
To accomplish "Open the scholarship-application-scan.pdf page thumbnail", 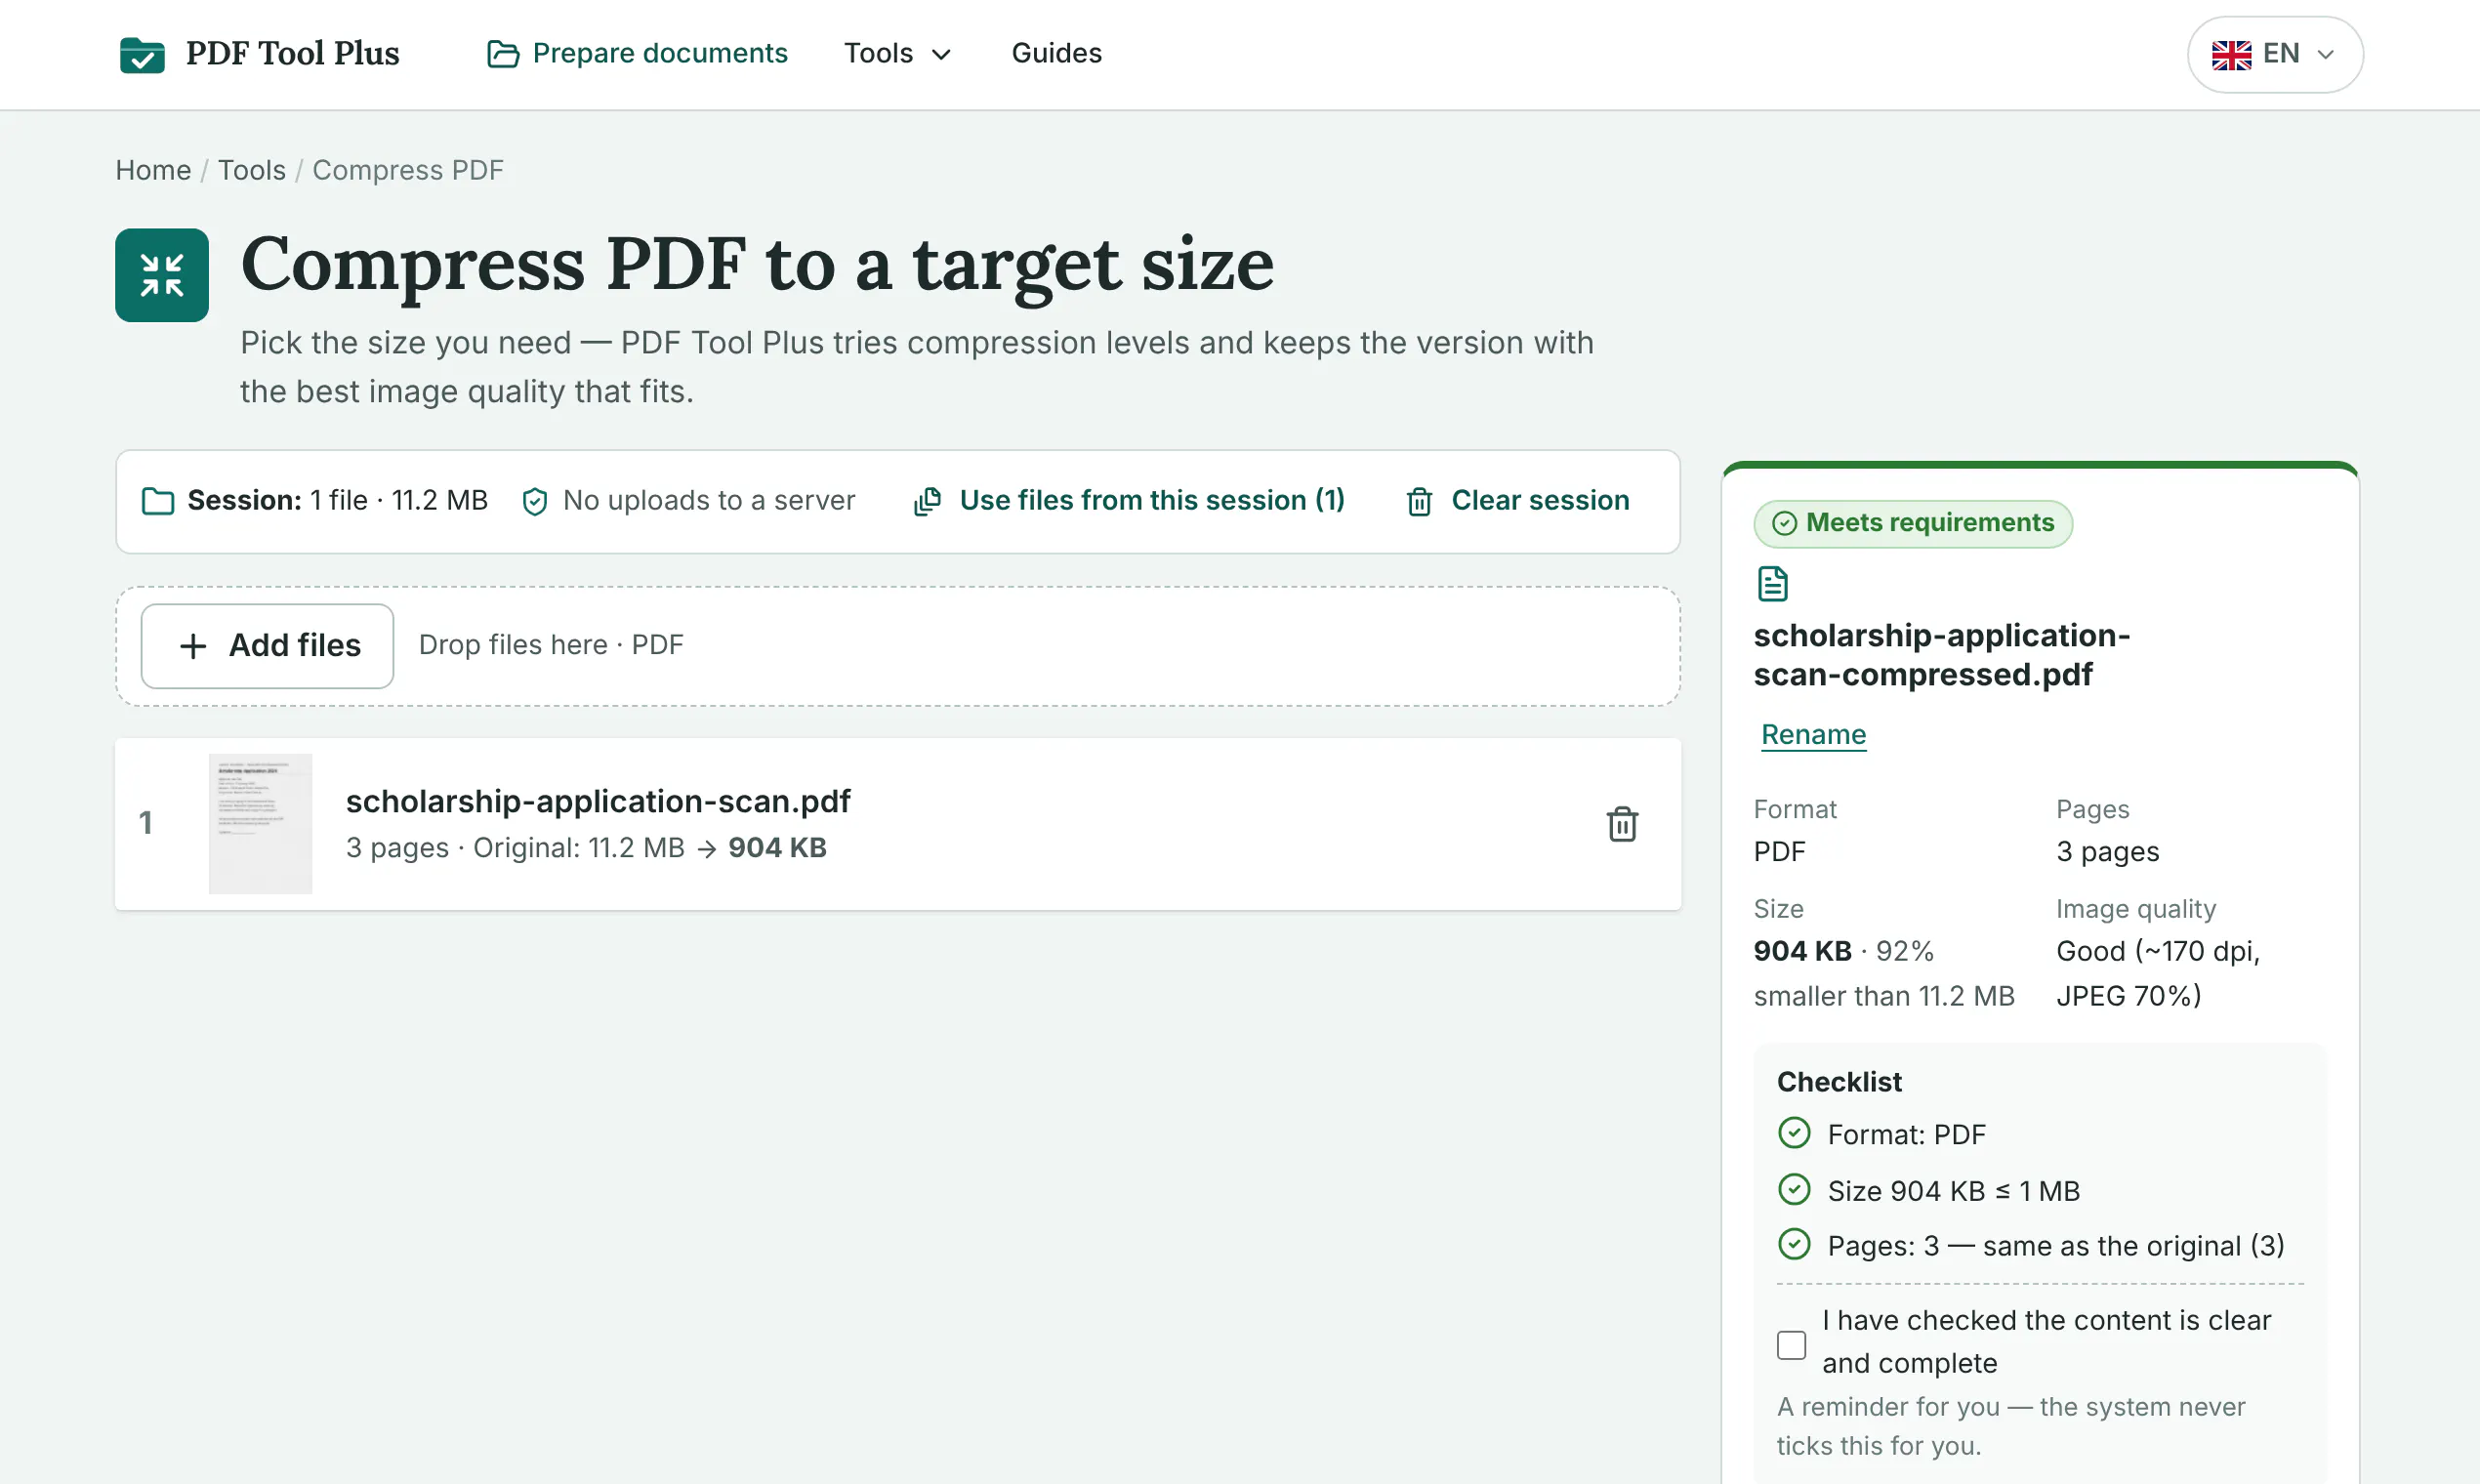I will coord(260,824).
